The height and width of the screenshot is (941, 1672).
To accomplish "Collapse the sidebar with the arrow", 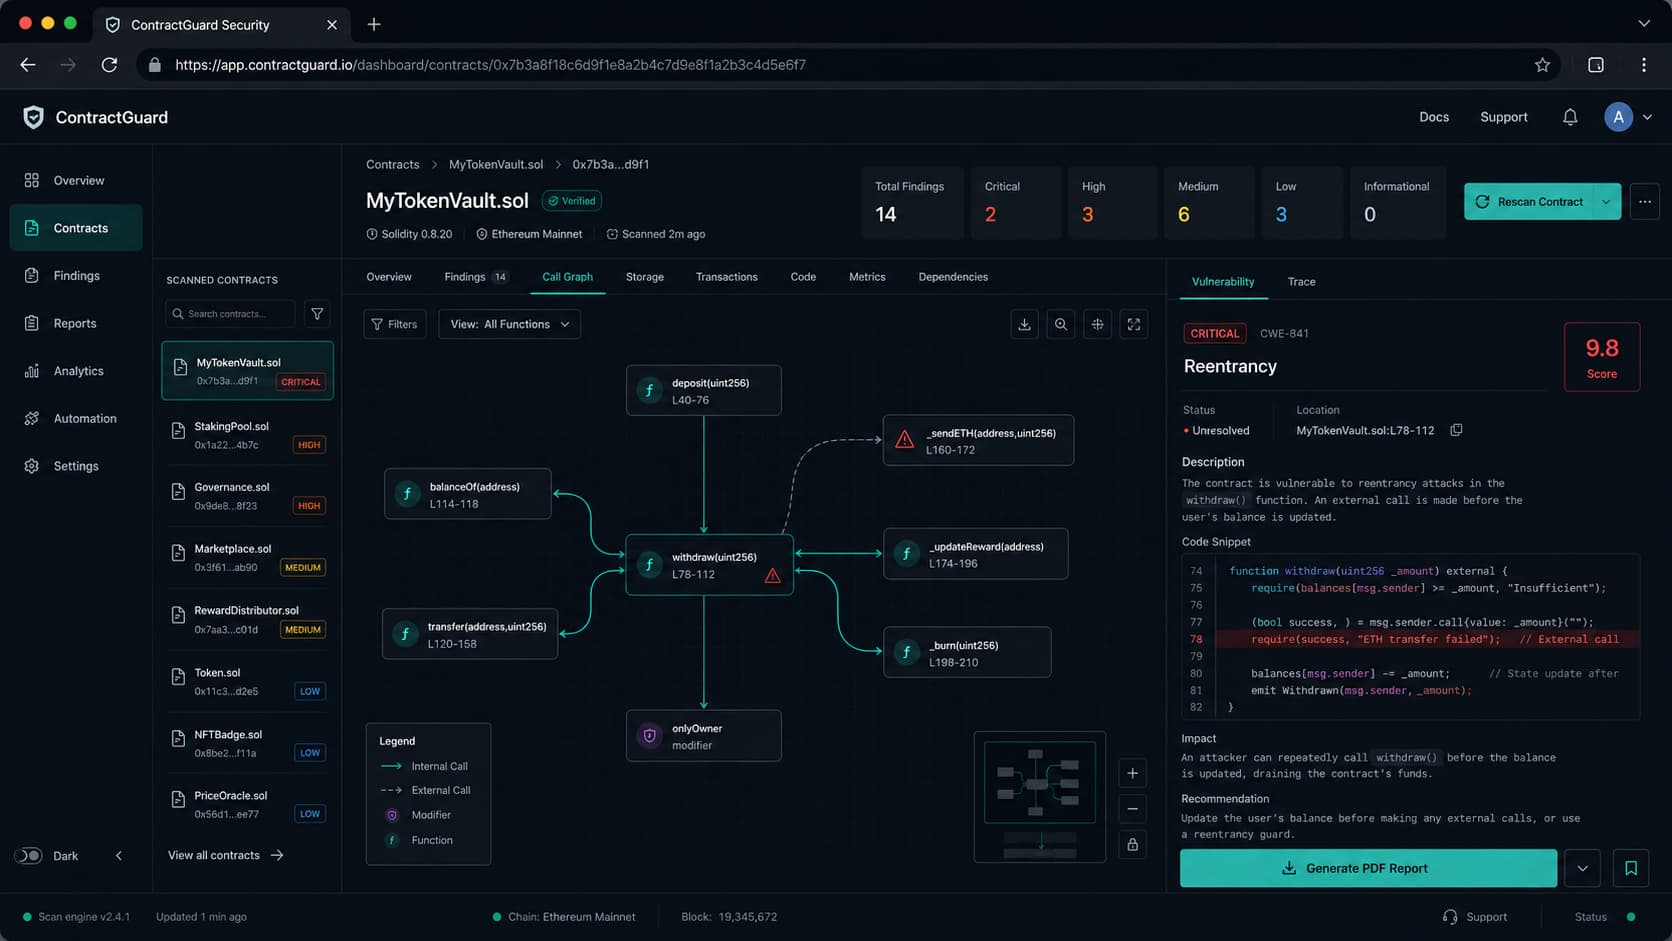I will tap(119, 856).
